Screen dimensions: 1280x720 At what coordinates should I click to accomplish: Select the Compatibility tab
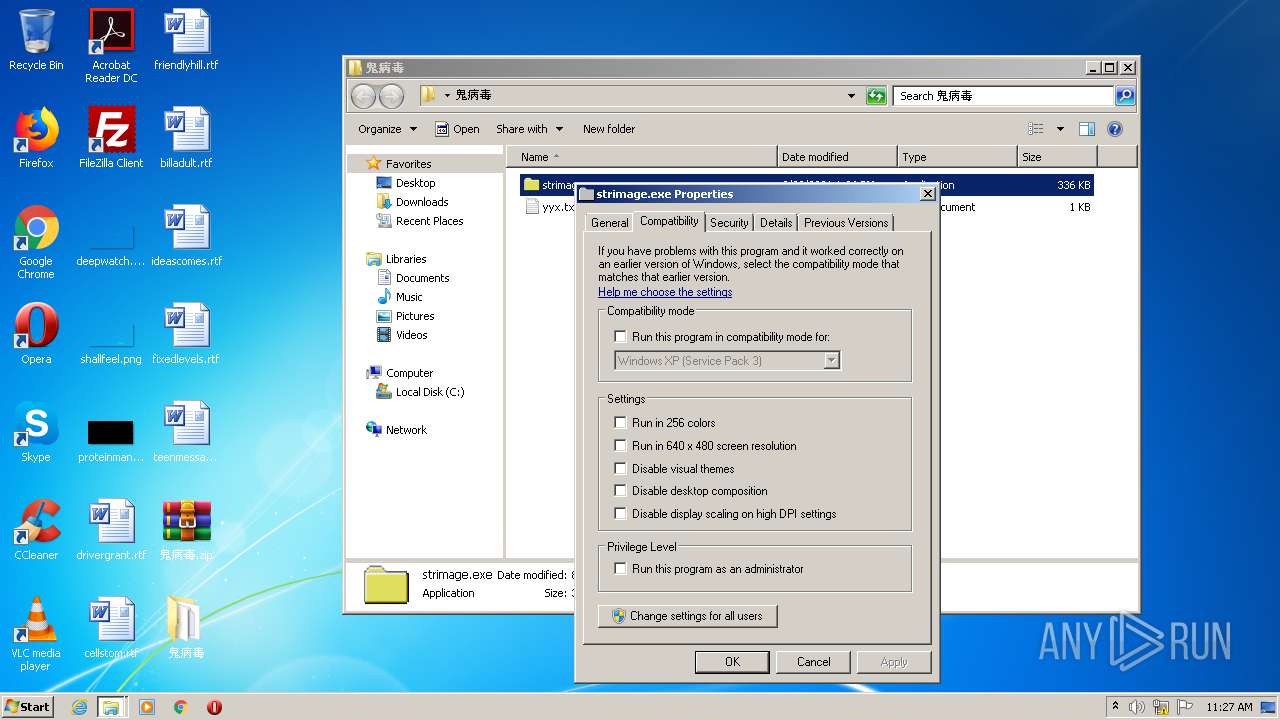[669, 221]
